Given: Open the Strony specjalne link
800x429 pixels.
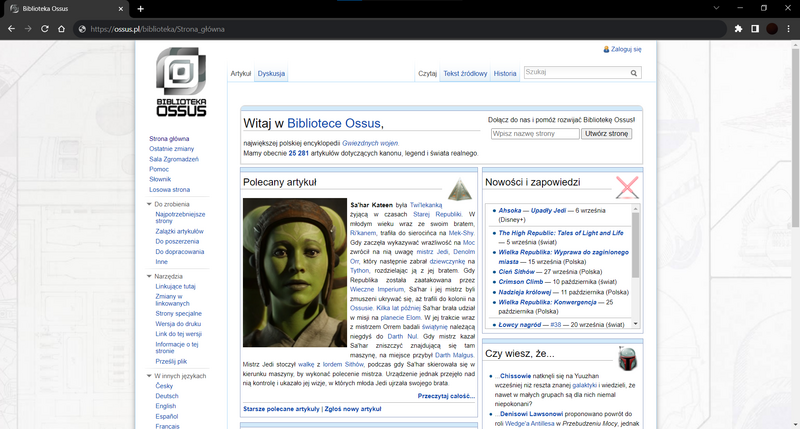Looking at the screenshot, I should pos(179,314).
